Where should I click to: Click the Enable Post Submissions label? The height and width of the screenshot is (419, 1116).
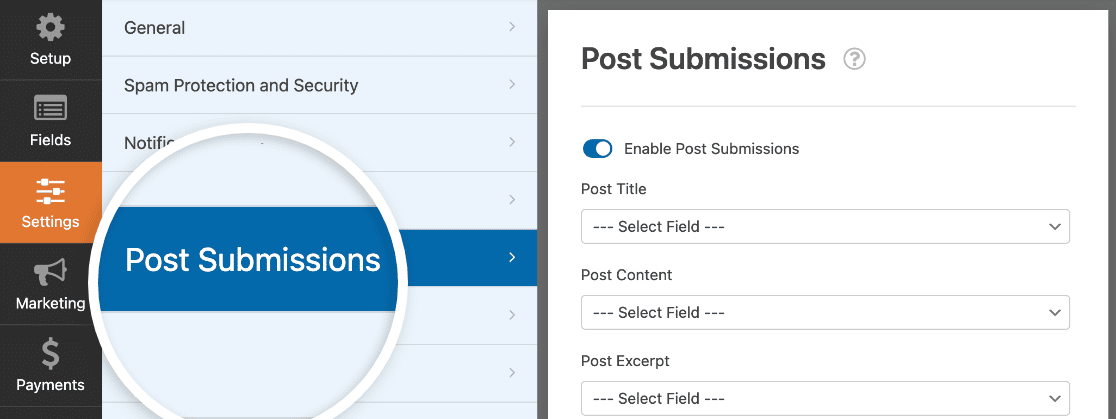(x=711, y=149)
